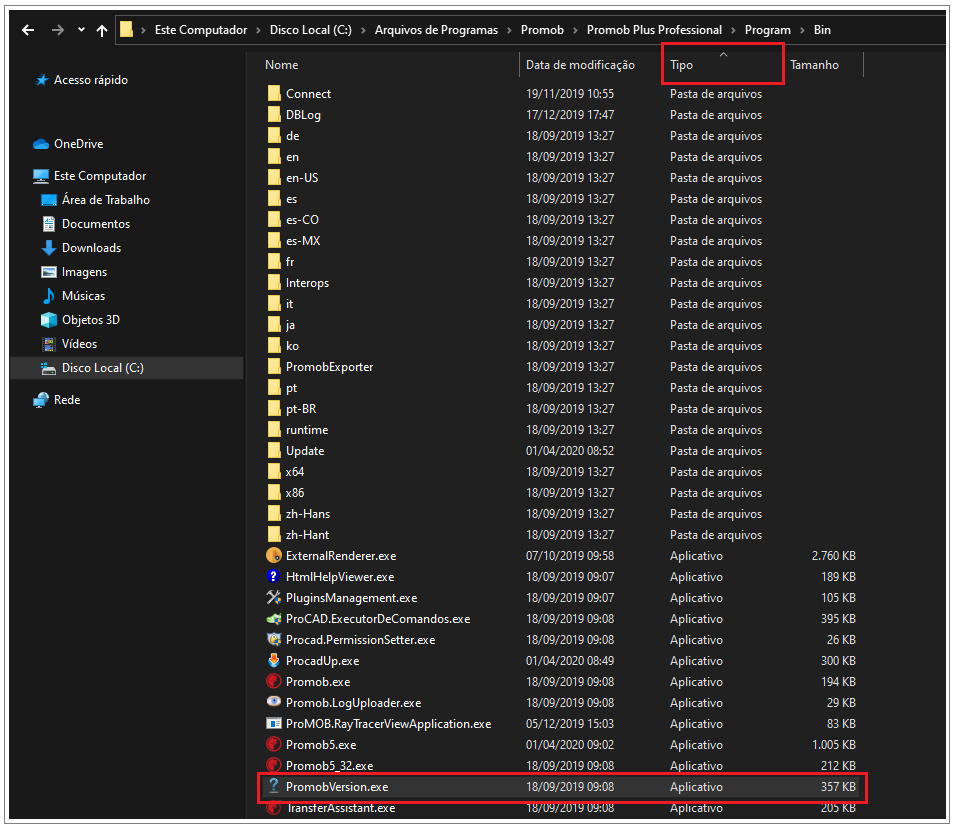Click PromobExporter folder icon
Image resolution: width=955 pixels, height=830 pixels.
[274, 367]
